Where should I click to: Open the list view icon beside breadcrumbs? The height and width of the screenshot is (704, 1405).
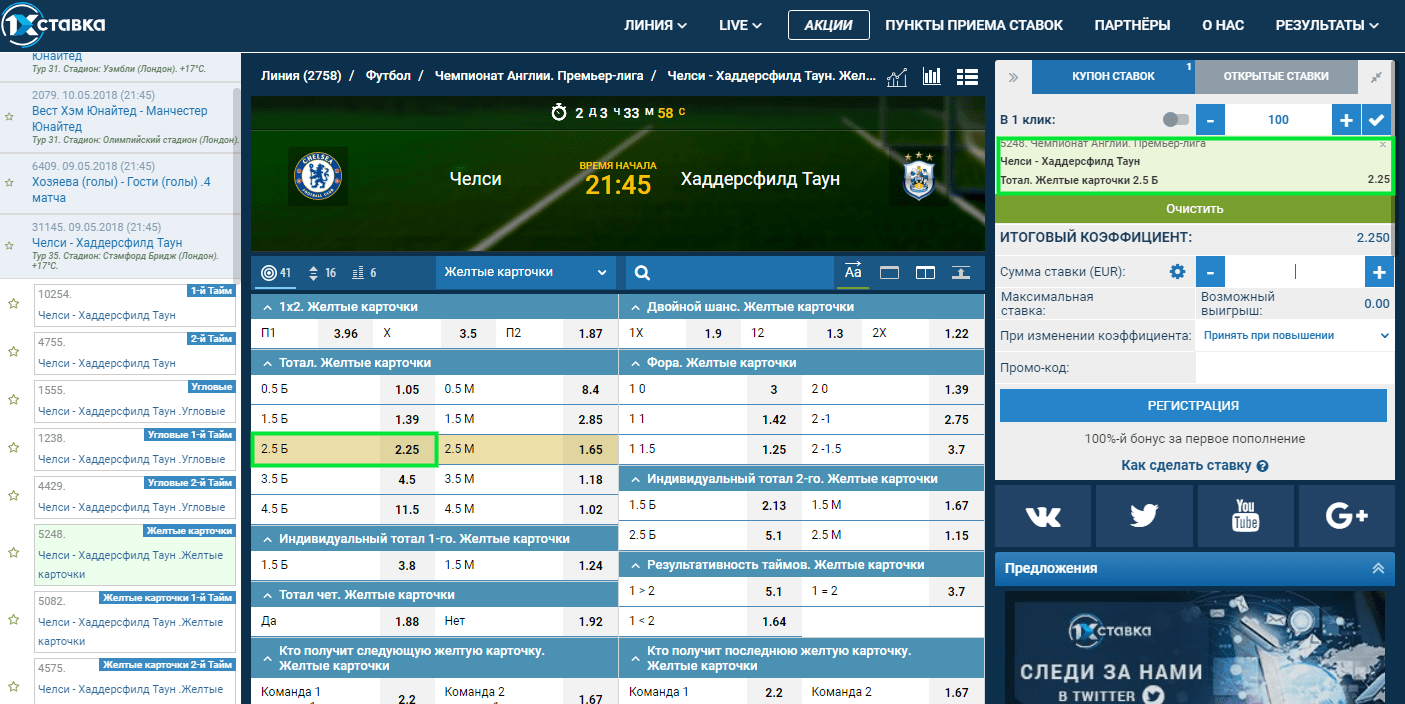coord(966,77)
